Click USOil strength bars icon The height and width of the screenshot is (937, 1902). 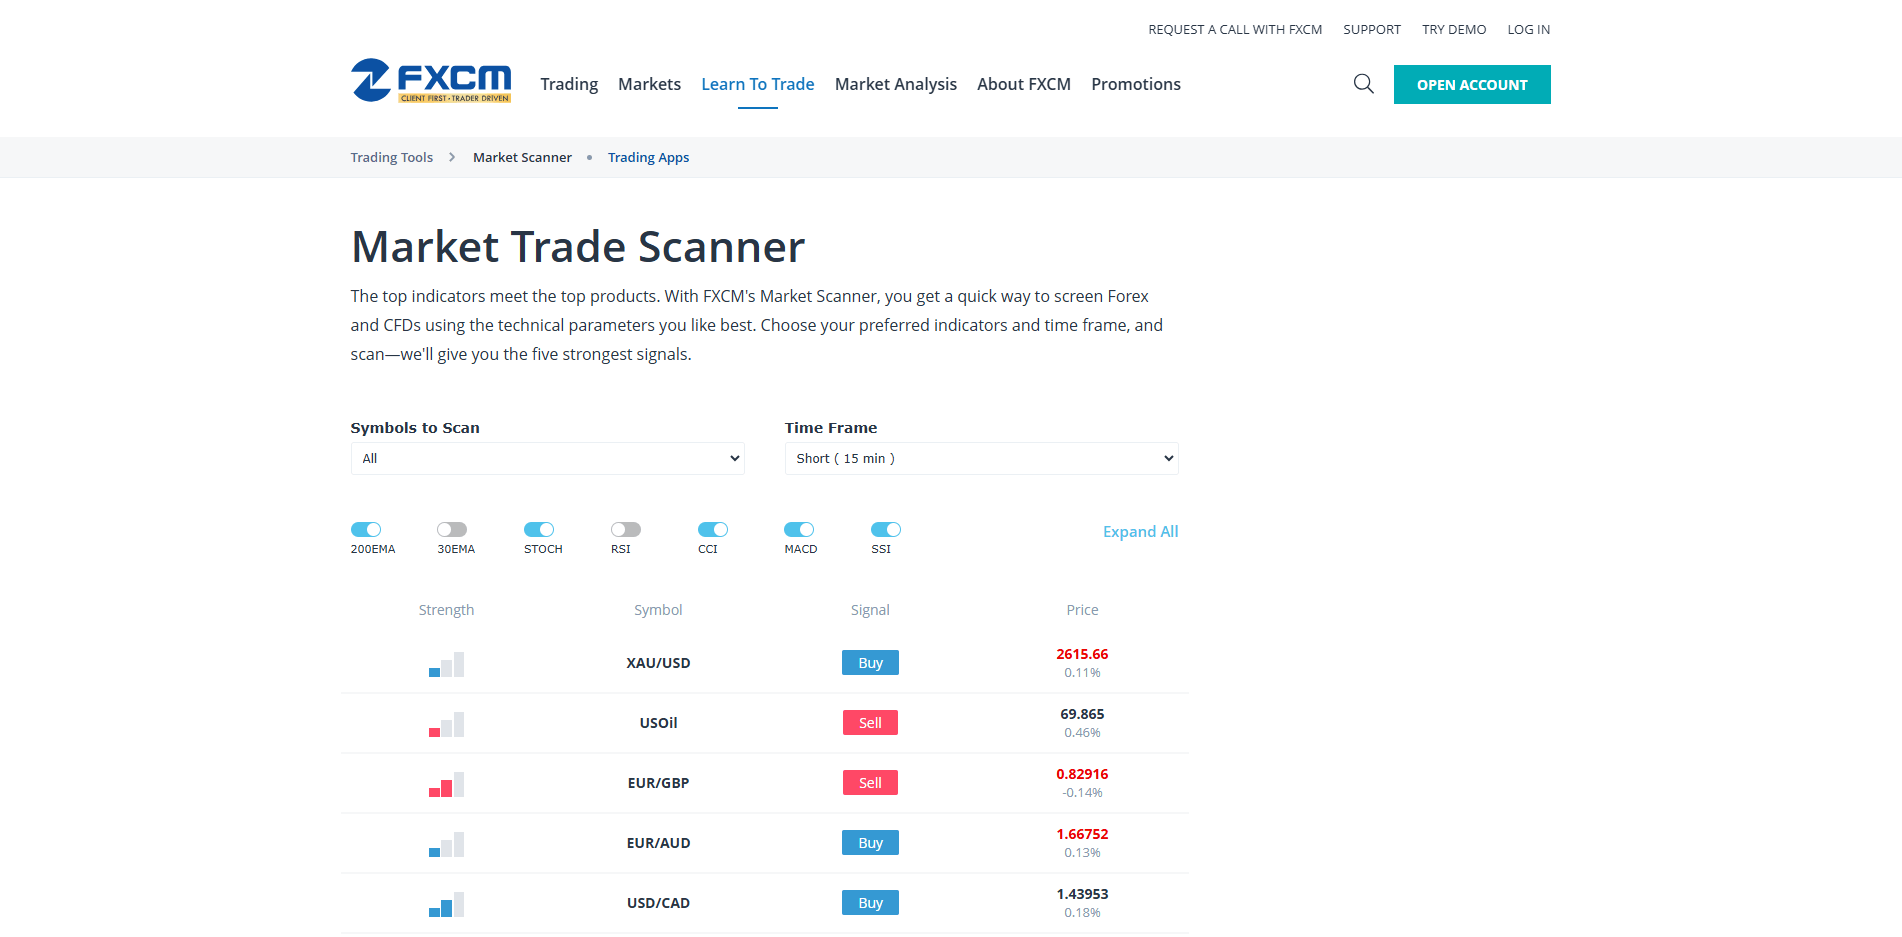(x=446, y=724)
